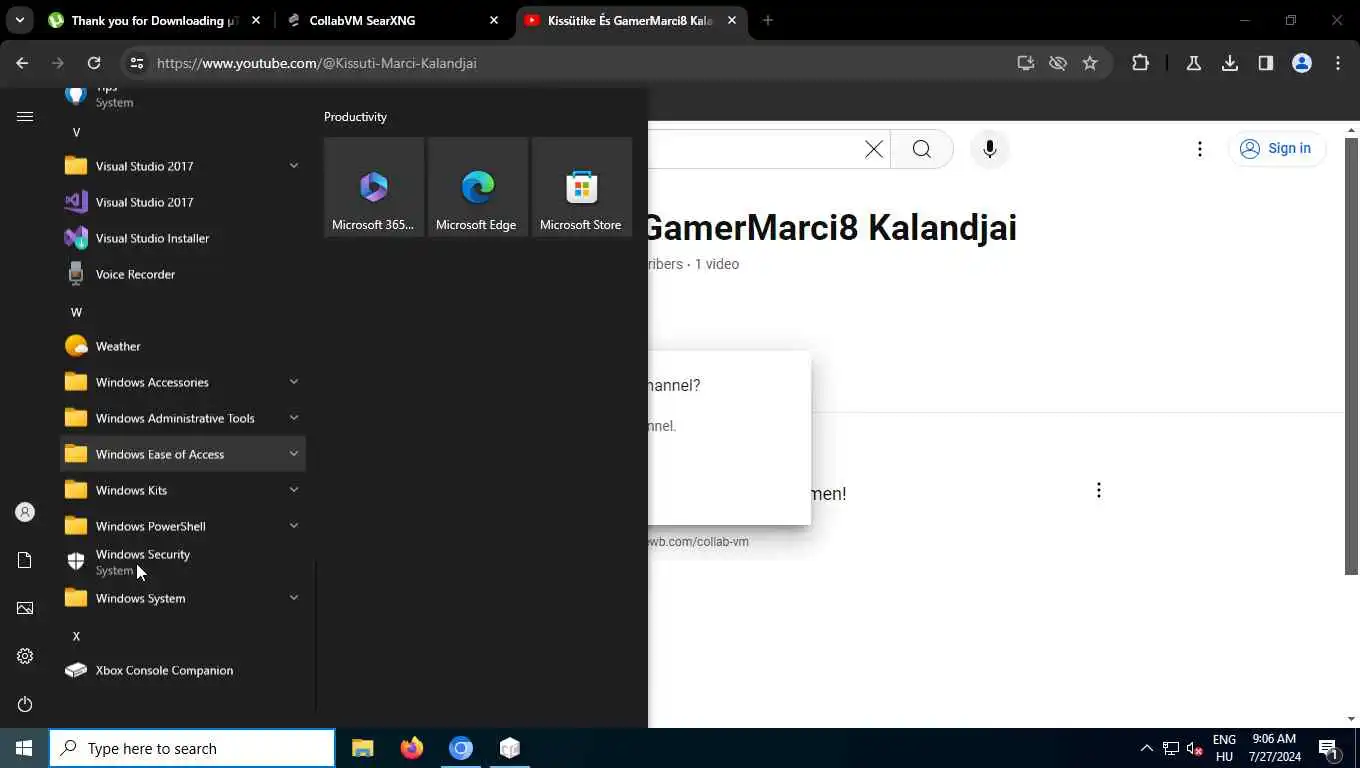1360x768 pixels.
Task: Show hidden system tray icons
Action: [x=1146, y=748]
